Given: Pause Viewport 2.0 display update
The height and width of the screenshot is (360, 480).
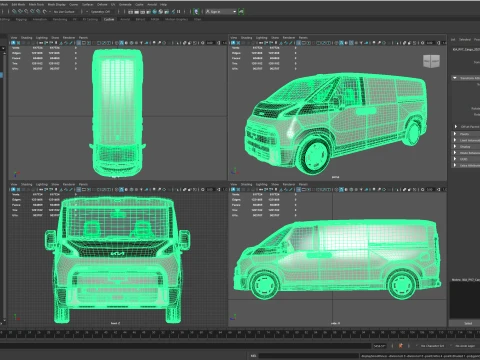Looking at the screenshot, I should click(179, 12).
